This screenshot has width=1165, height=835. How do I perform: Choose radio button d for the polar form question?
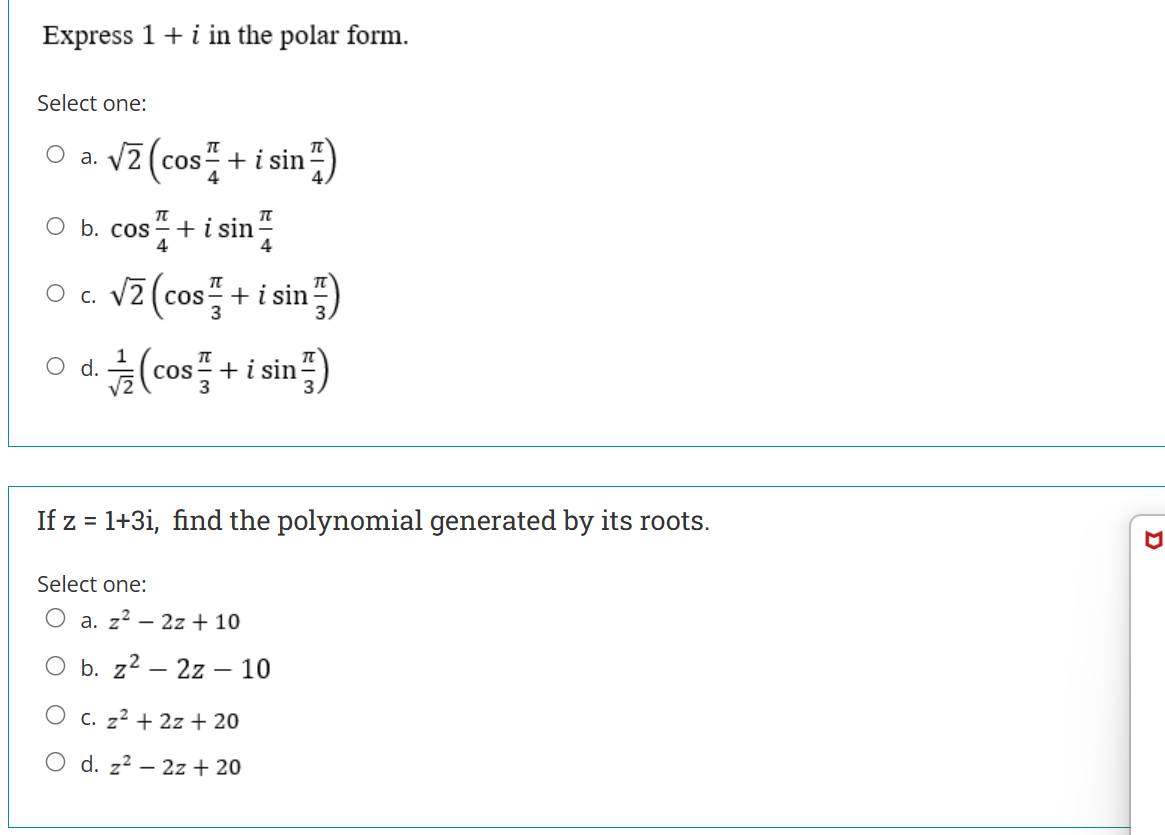click(55, 366)
